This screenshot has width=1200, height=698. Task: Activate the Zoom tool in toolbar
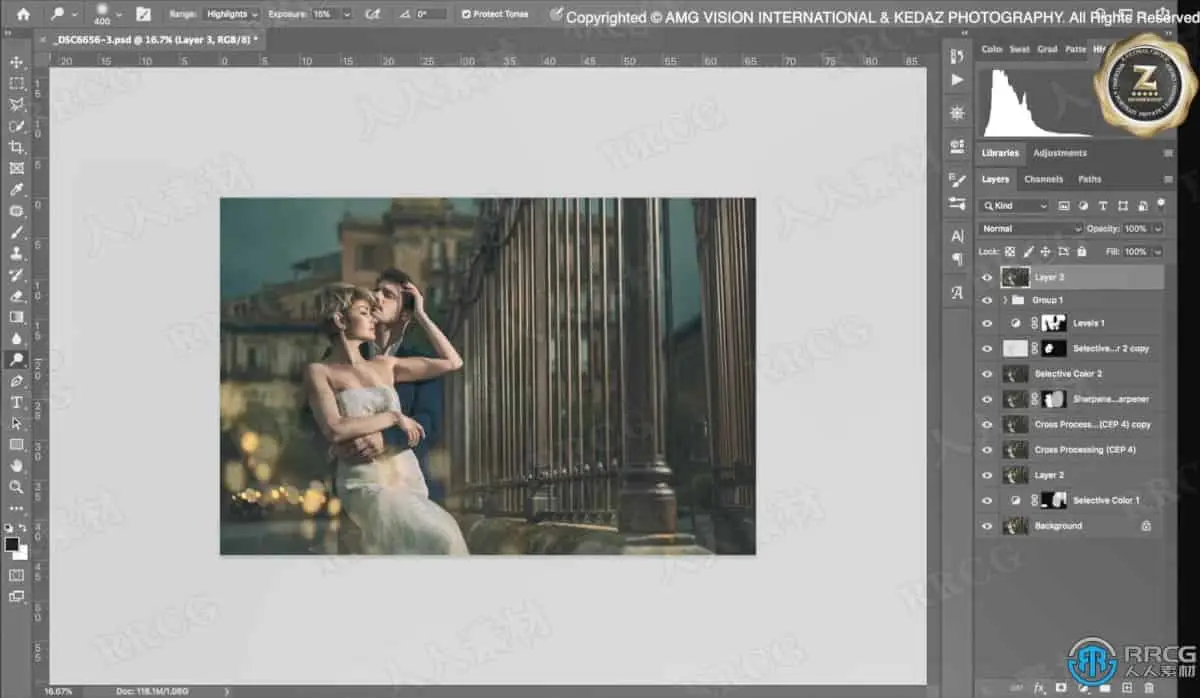pos(17,487)
